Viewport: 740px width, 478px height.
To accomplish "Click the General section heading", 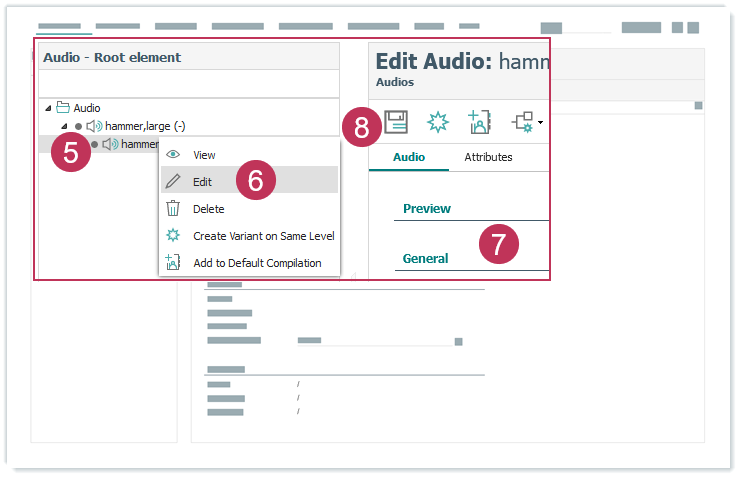I will [425, 259].
